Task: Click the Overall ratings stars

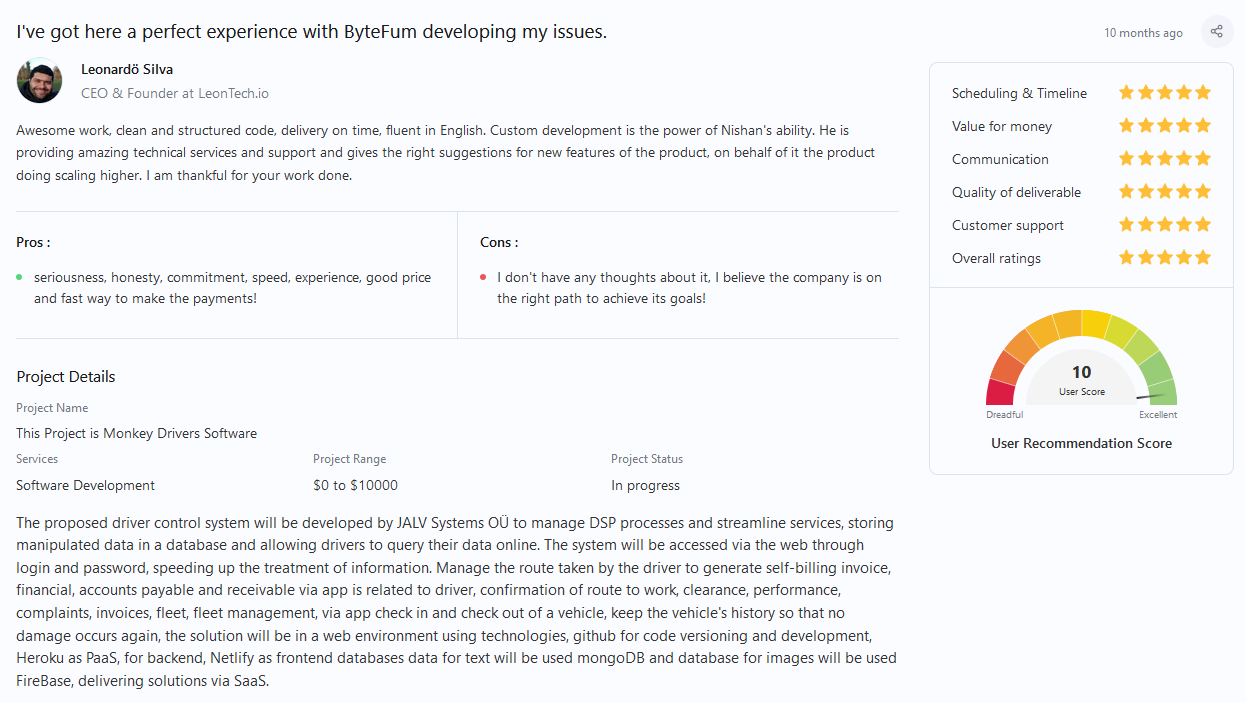Action: 1165,258
